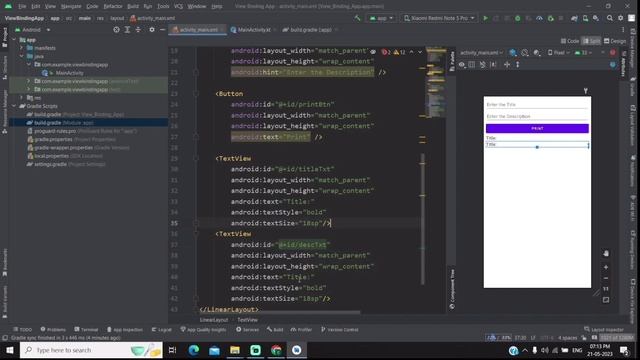This screenshot has height=360, width=640.
Task: Zoom out the design preview with minus
Action: 606,278
